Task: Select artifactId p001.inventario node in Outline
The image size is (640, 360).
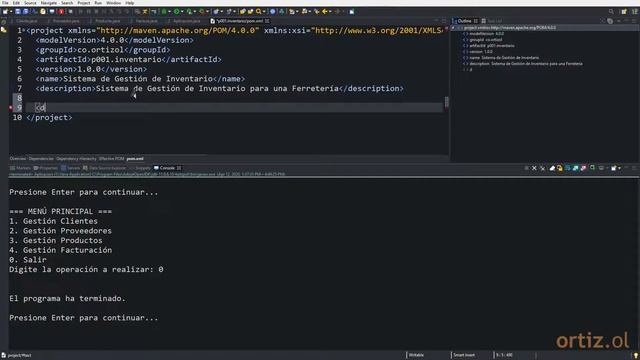Action: click(489, 46)
